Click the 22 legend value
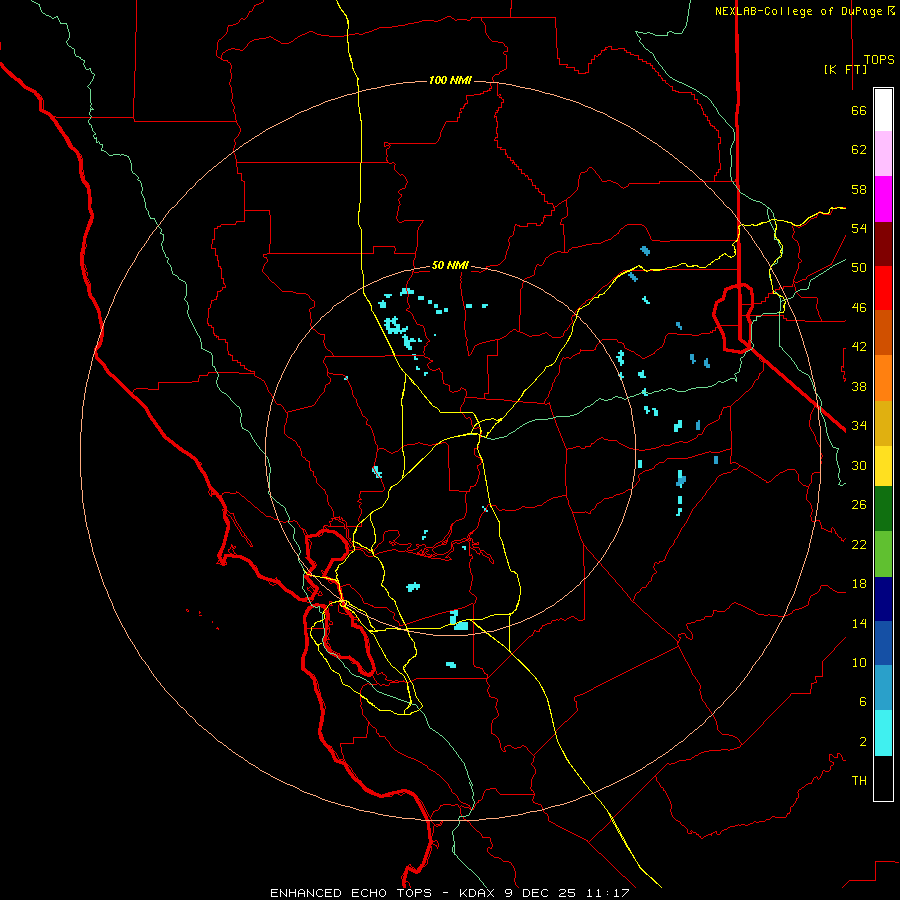The image size is (900, 900). coord(859,545)
